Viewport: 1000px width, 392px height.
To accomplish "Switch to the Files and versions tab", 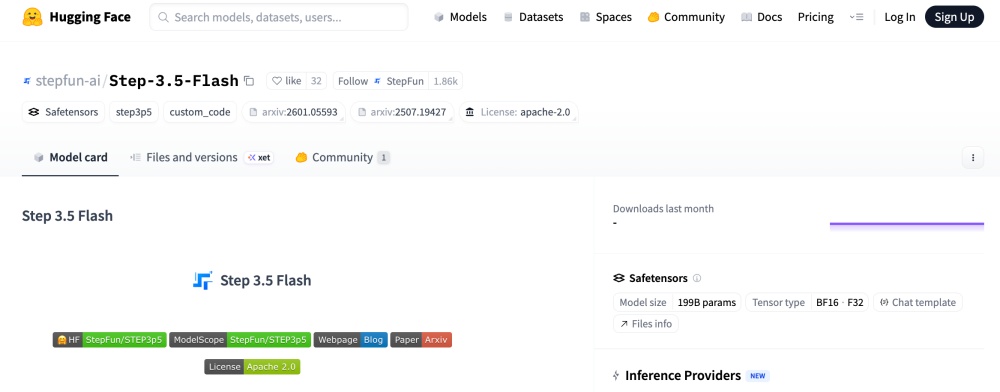I will coord(184,157).
